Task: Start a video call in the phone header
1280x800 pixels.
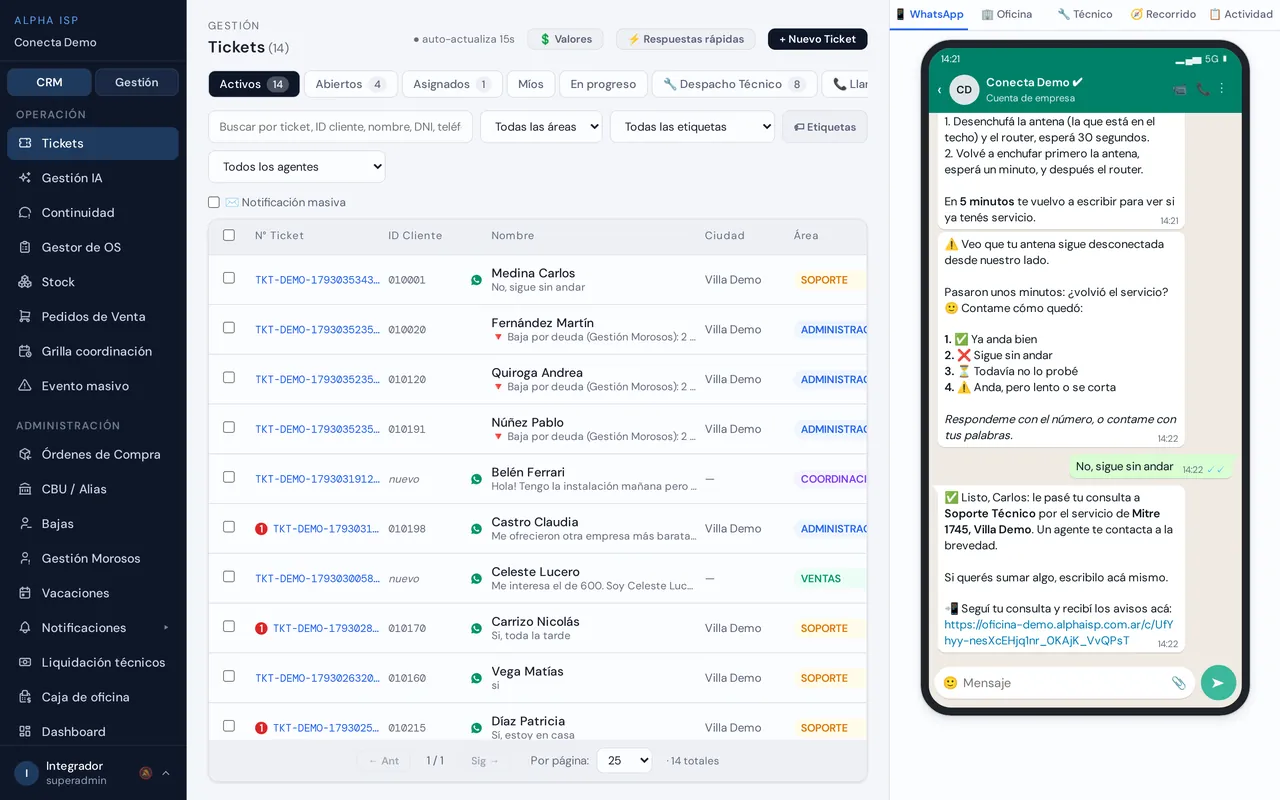Action: pos(1179,89)
